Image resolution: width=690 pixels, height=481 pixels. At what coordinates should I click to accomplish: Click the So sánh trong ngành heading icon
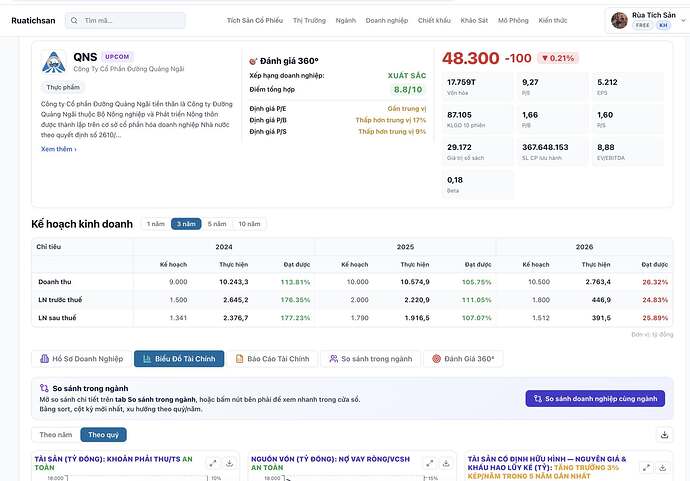[x=44, y=388]
